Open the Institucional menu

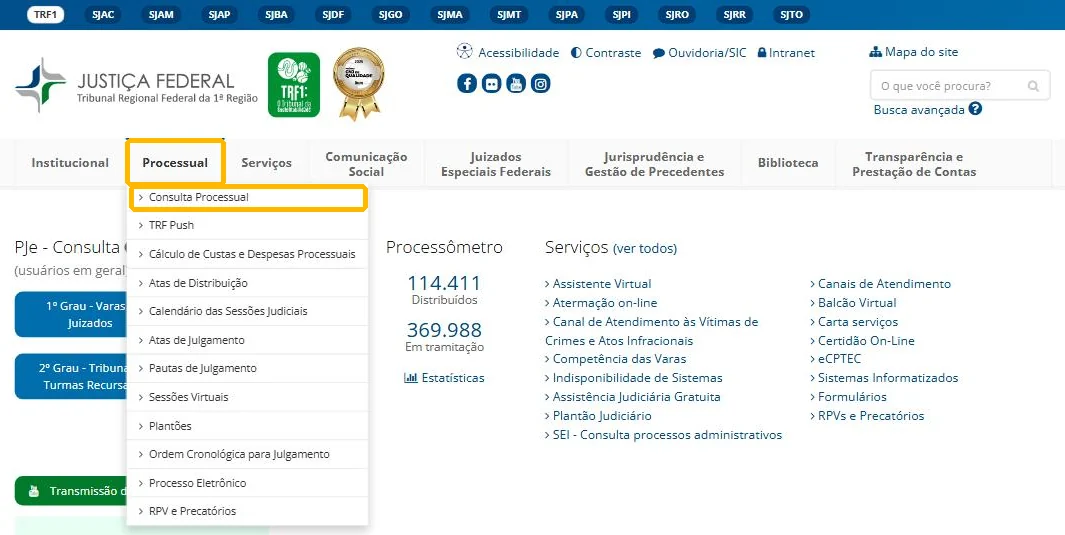coord(70,163)
